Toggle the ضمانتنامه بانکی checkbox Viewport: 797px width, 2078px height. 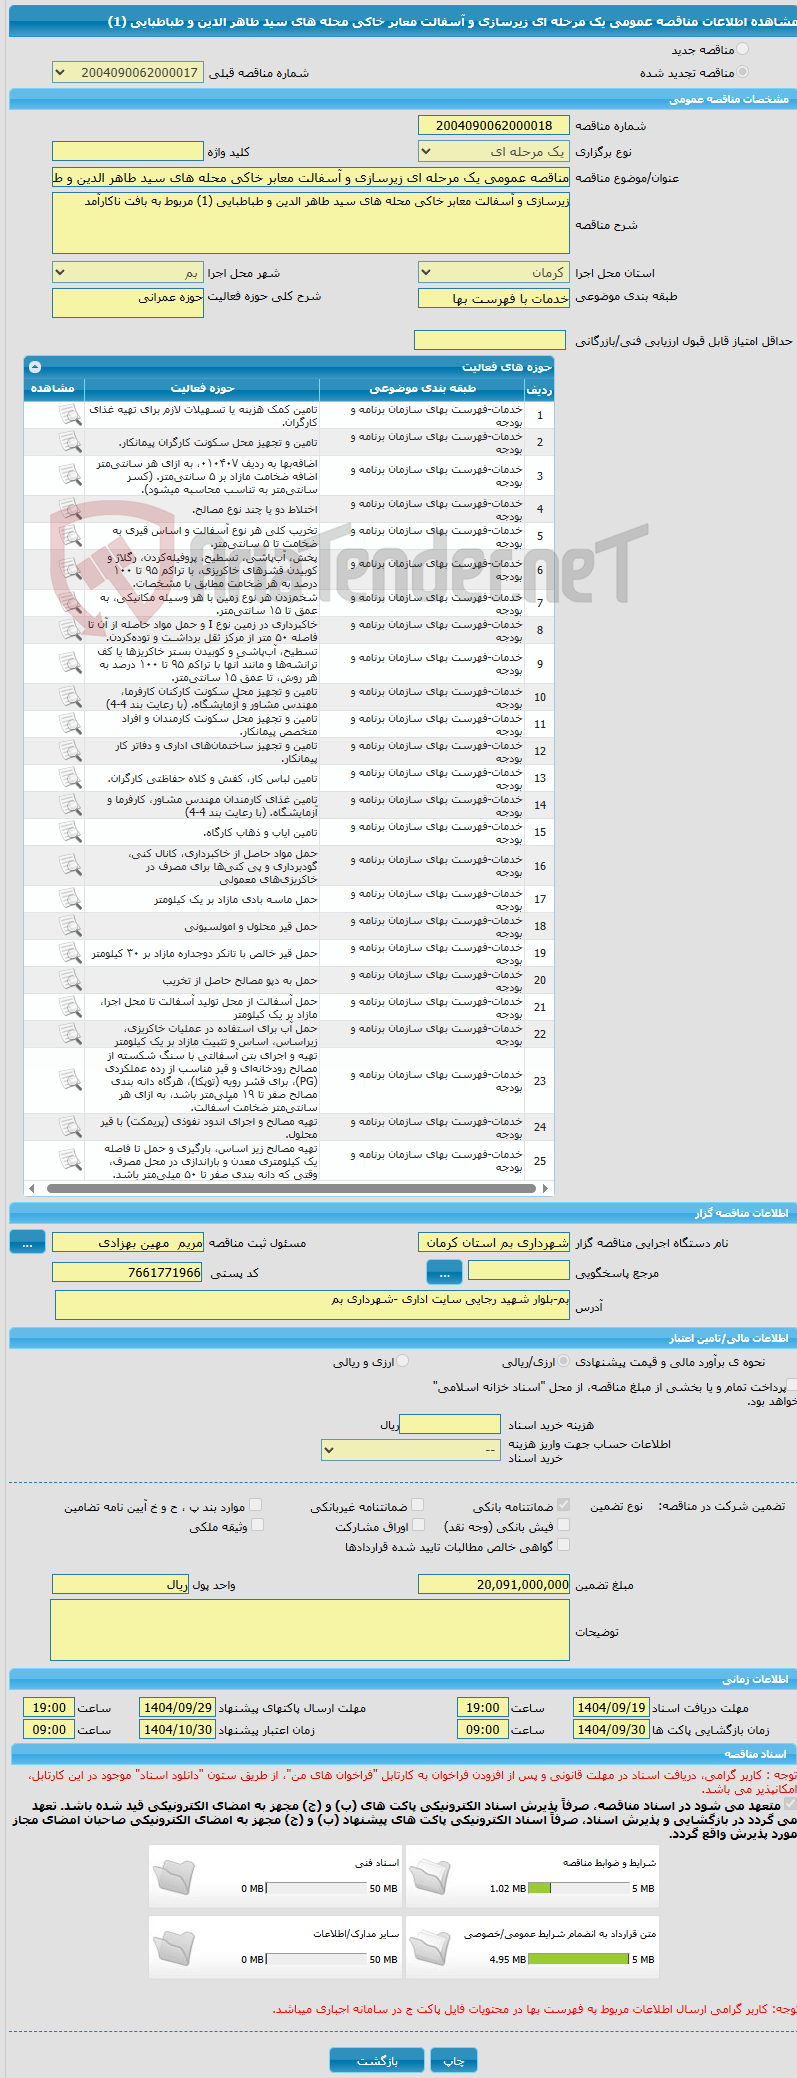point(563,1505)
